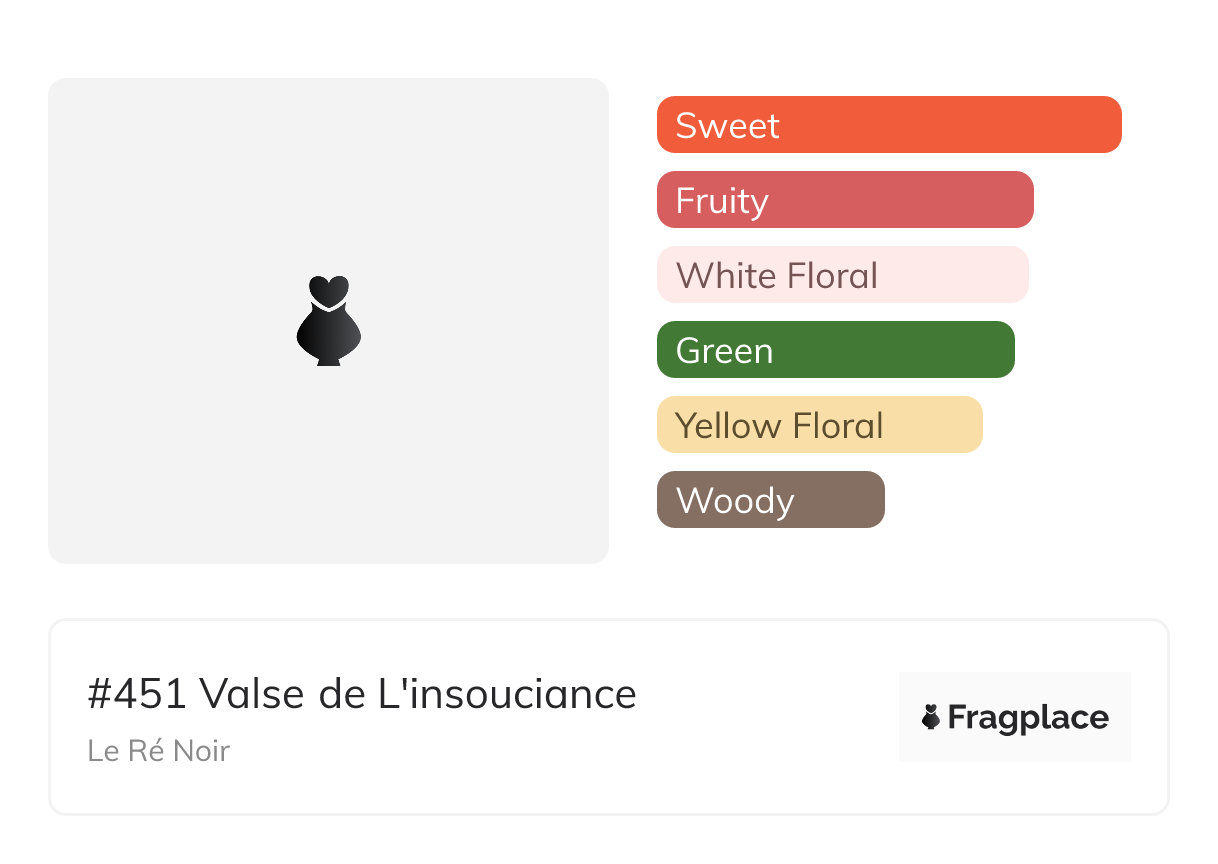Click the perfume bottle placeholder icon
Image resolution: width=1218 pixels, height=864 pixels.
coord(328,320)
